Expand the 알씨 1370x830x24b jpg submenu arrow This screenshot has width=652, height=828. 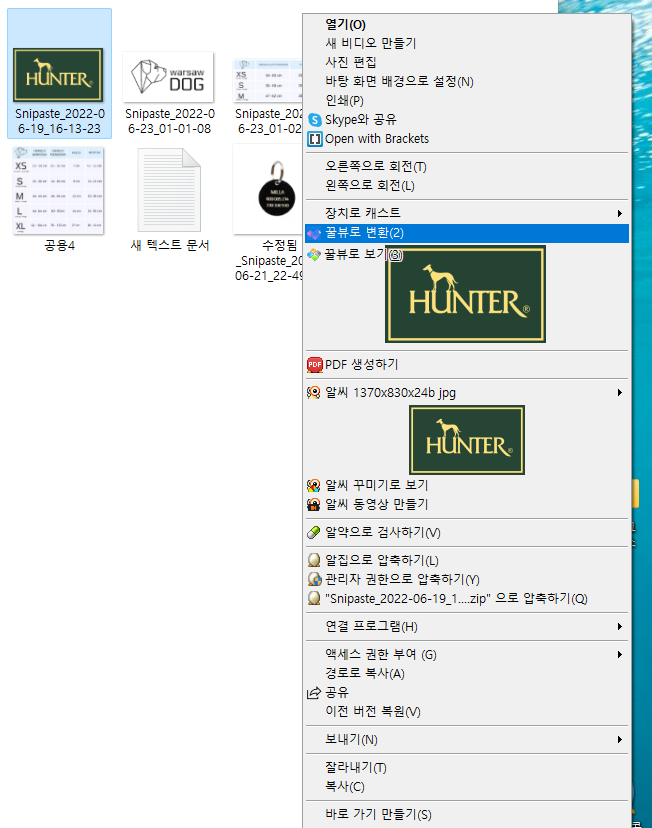[620, 392]
